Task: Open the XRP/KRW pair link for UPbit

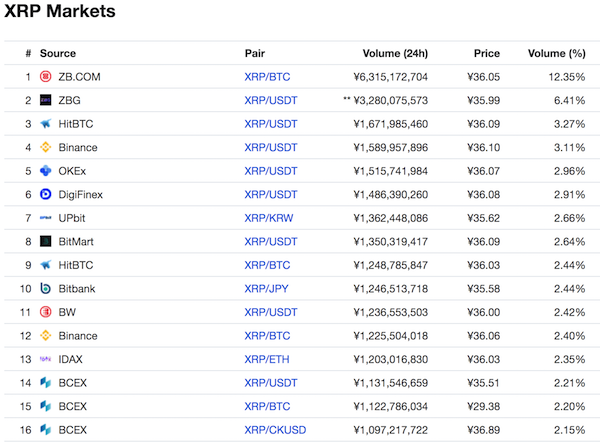Action: (x=269, y=218)
